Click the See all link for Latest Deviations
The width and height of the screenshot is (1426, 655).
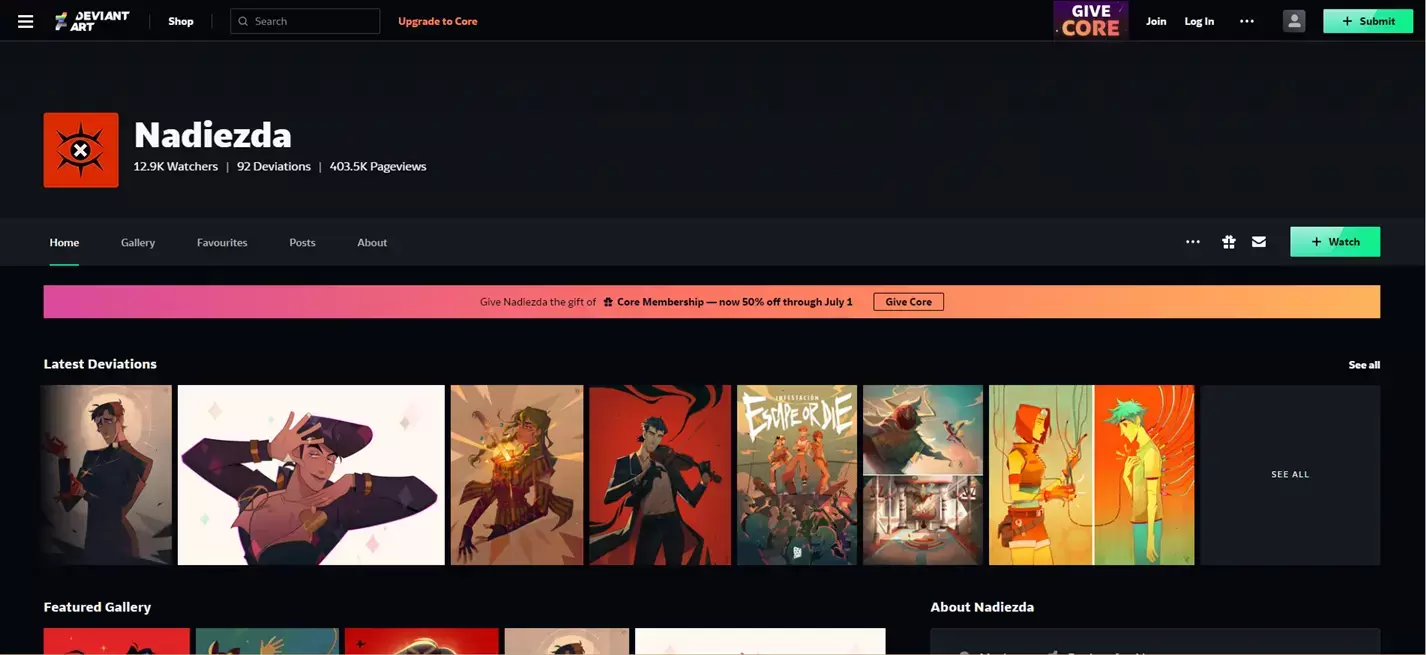pyautogui.click(x=1364, y=365)
